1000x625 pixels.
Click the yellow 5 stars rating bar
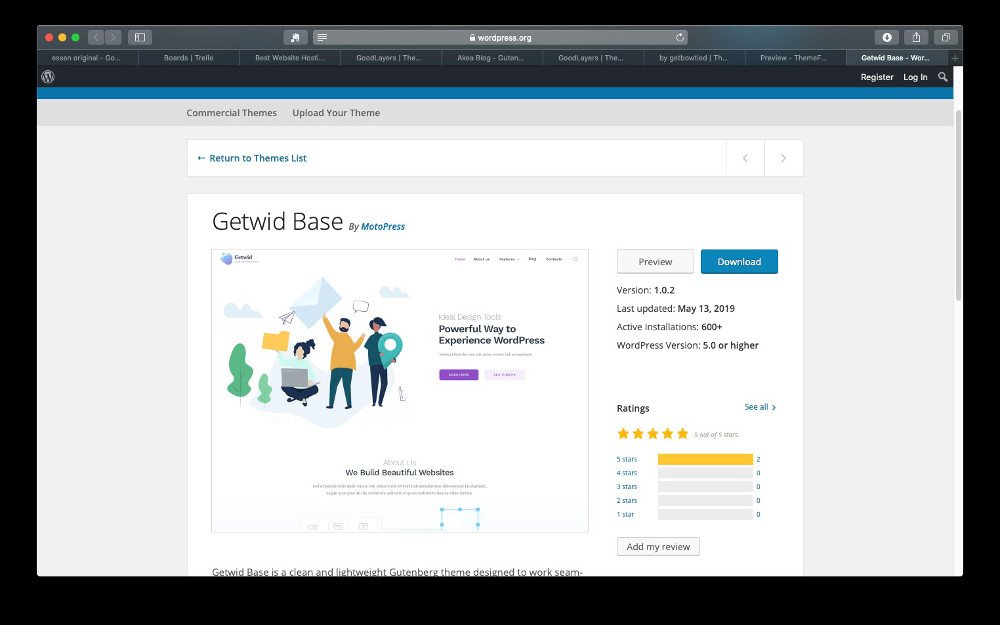705,459
